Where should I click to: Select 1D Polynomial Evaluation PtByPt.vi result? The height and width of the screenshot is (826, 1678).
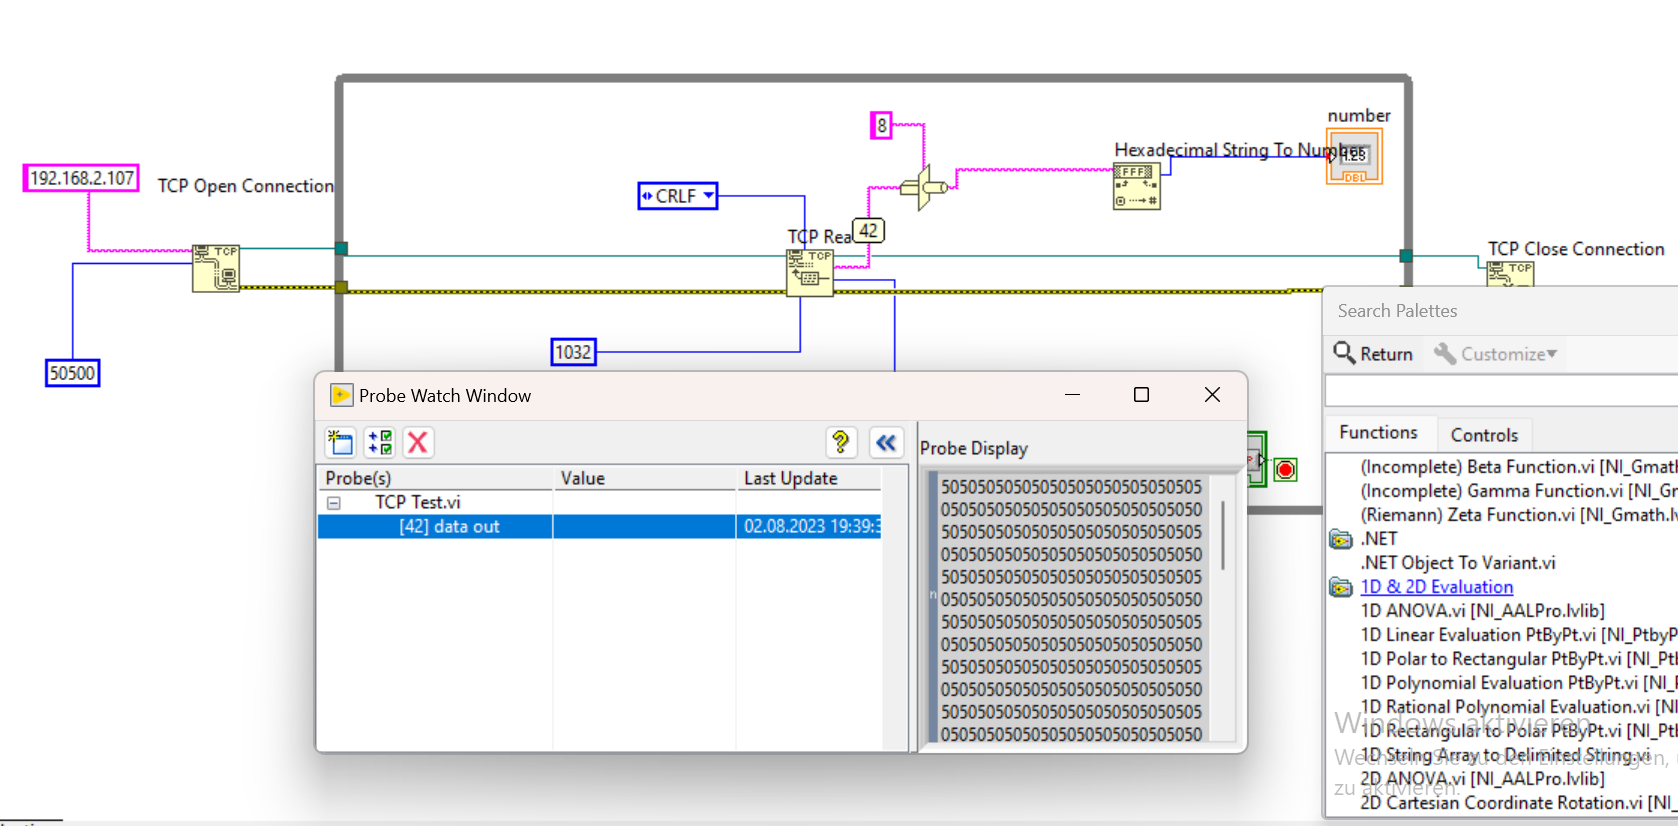pos(1518,683)
